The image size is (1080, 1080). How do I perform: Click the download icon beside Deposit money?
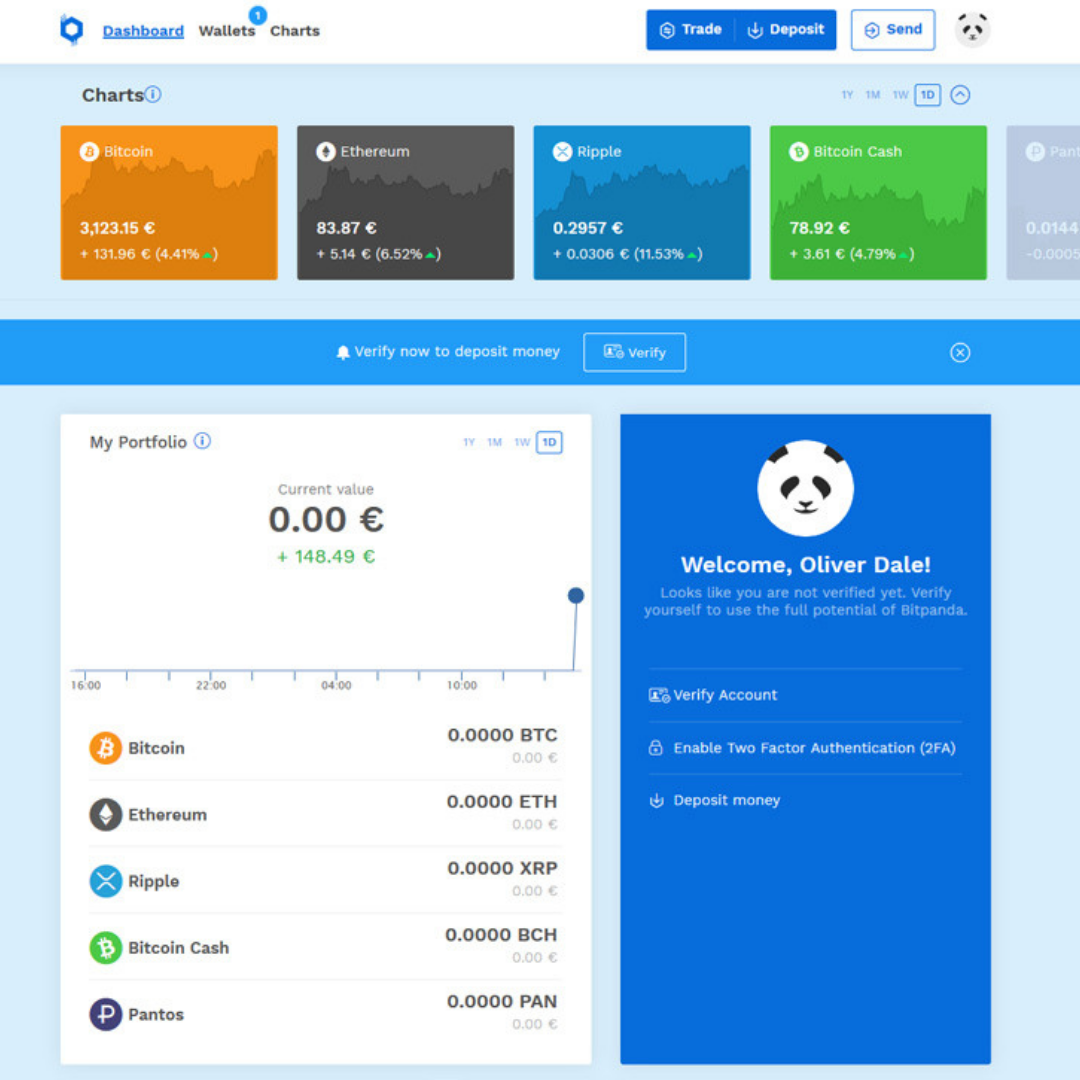pyautogui.click(x=656, y=800)
